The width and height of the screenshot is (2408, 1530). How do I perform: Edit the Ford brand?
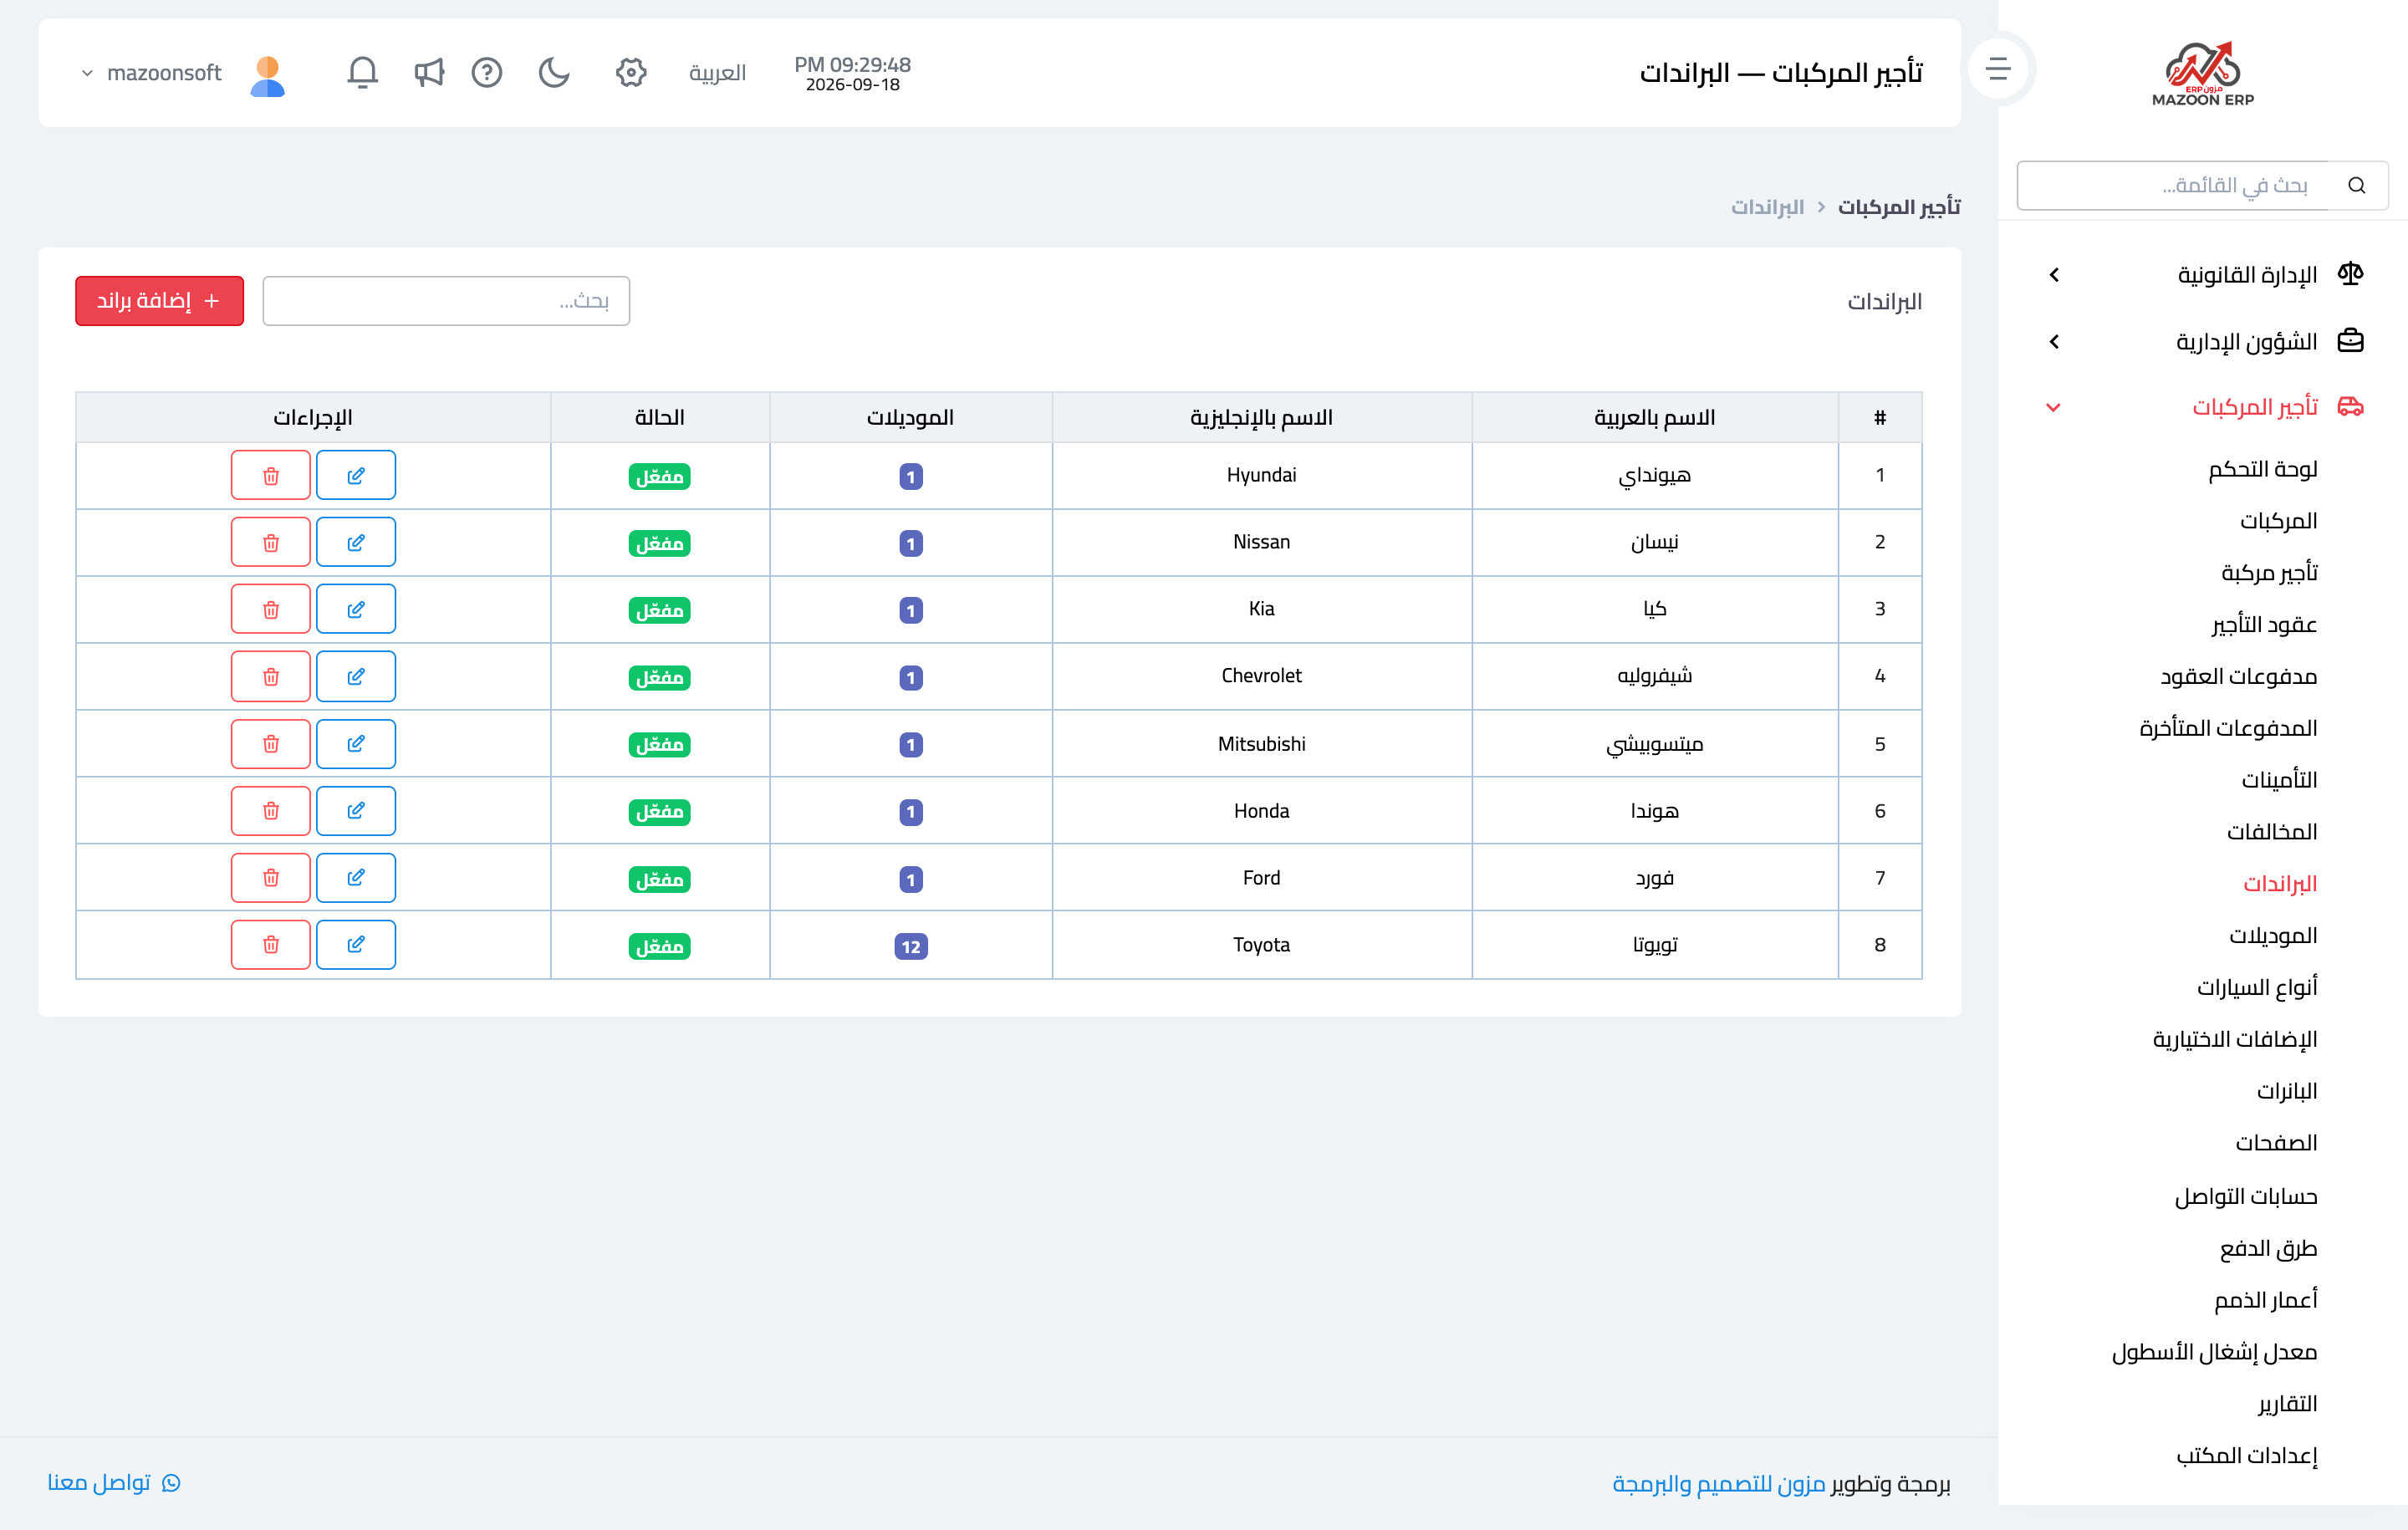[x=356, y=878]
